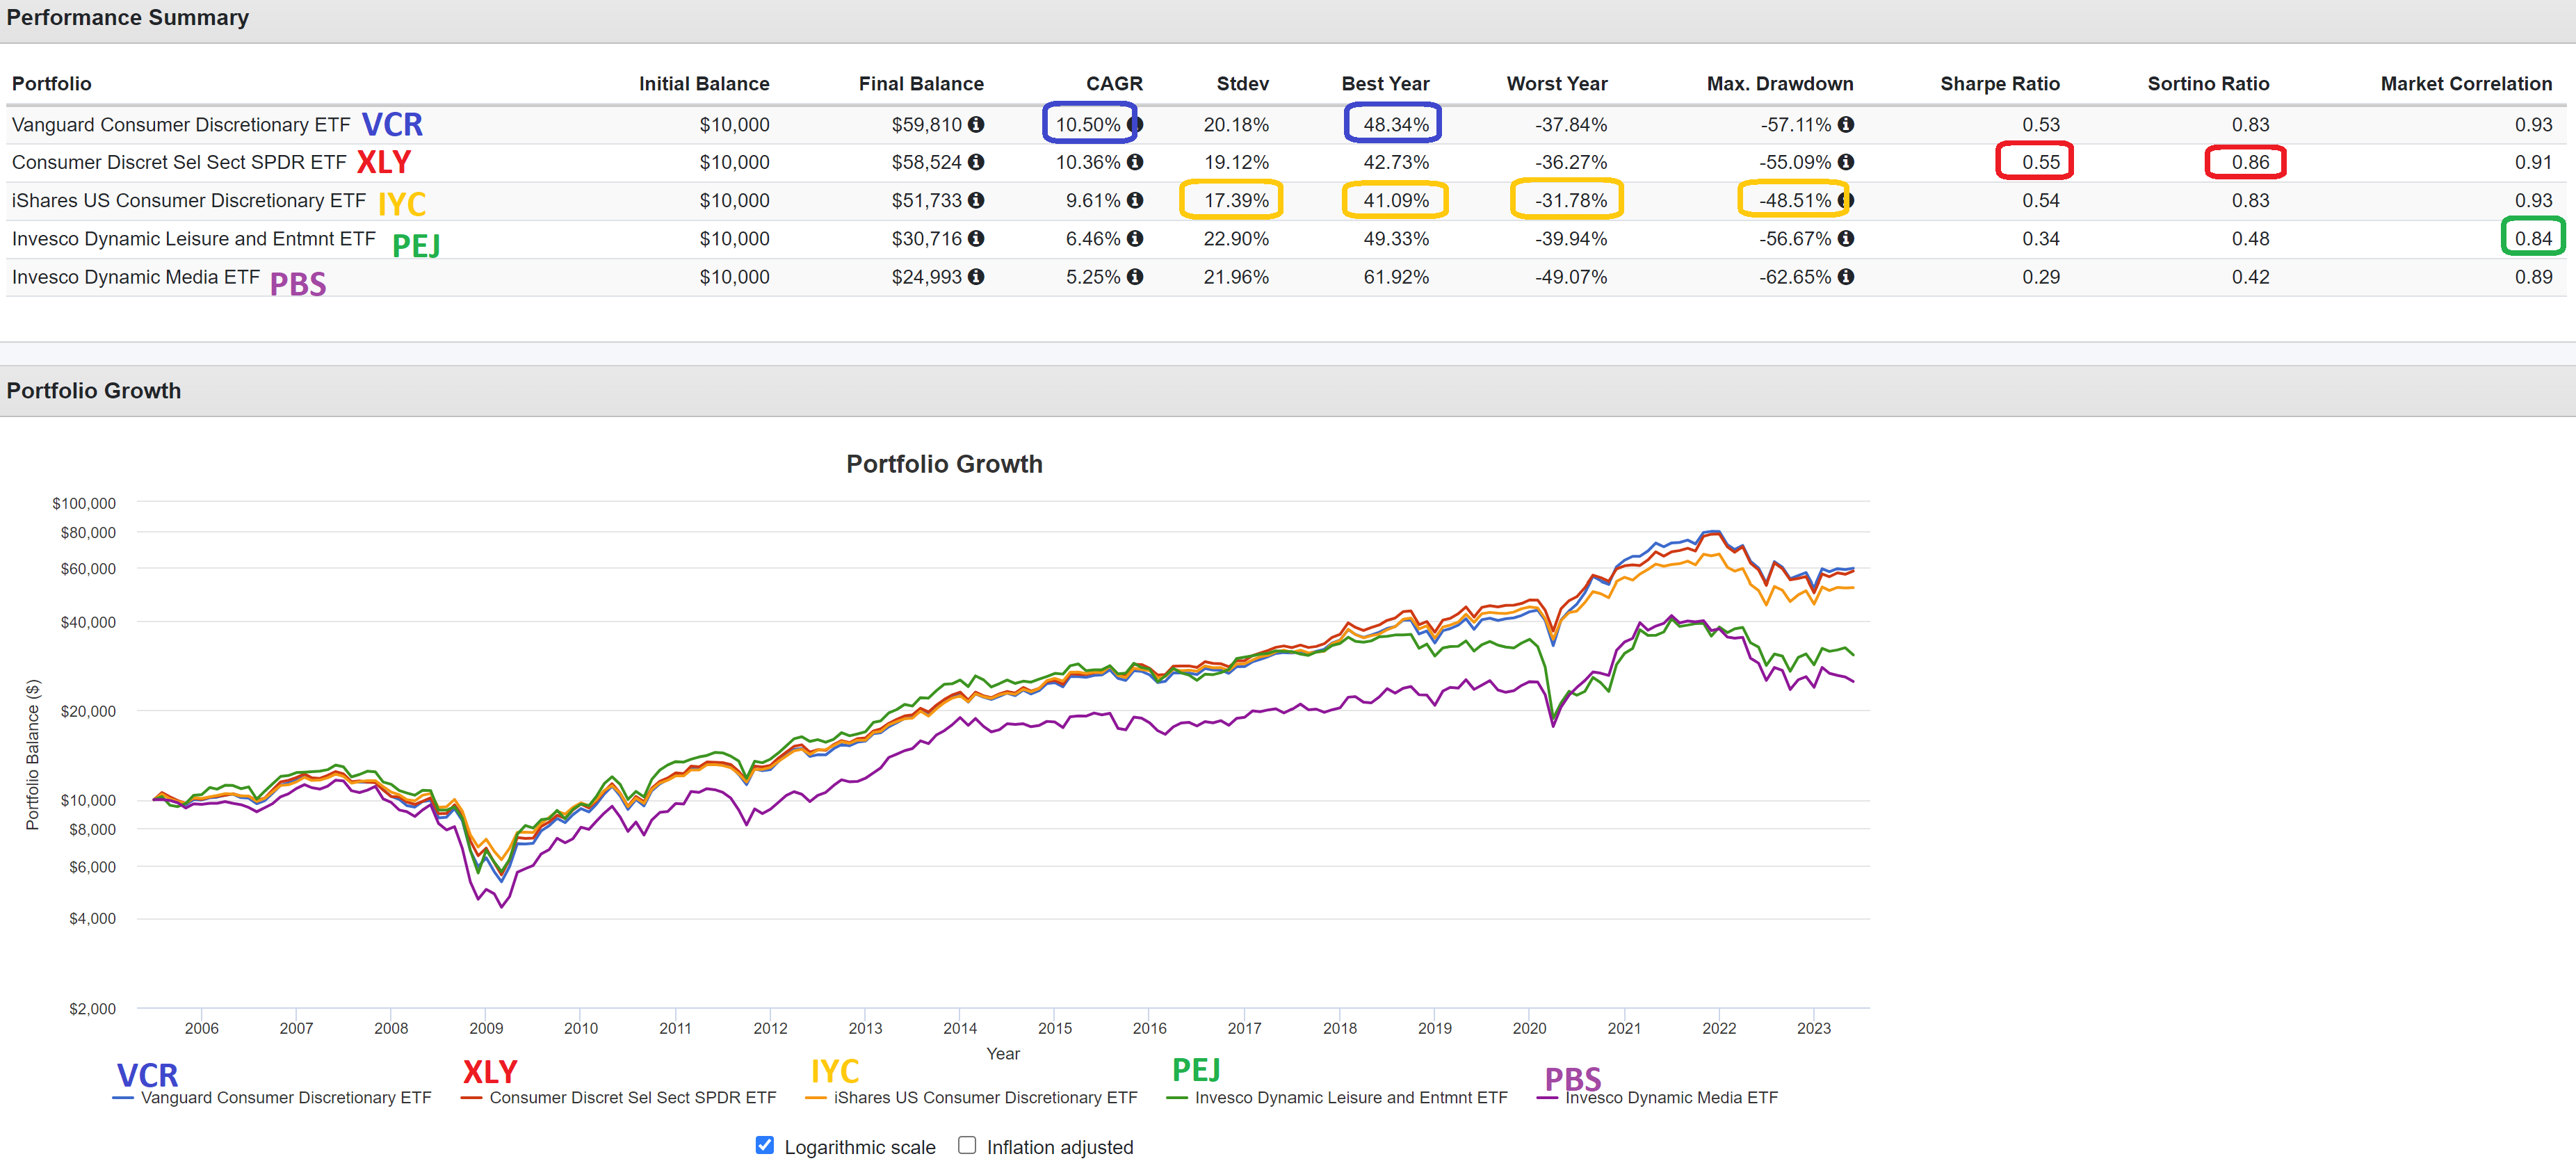The width and height of the screenshot is (2576, 1161).
Task: Toggle Consumer Discret Sel Sect SPDR legend entry
Action: point(618,1098)
